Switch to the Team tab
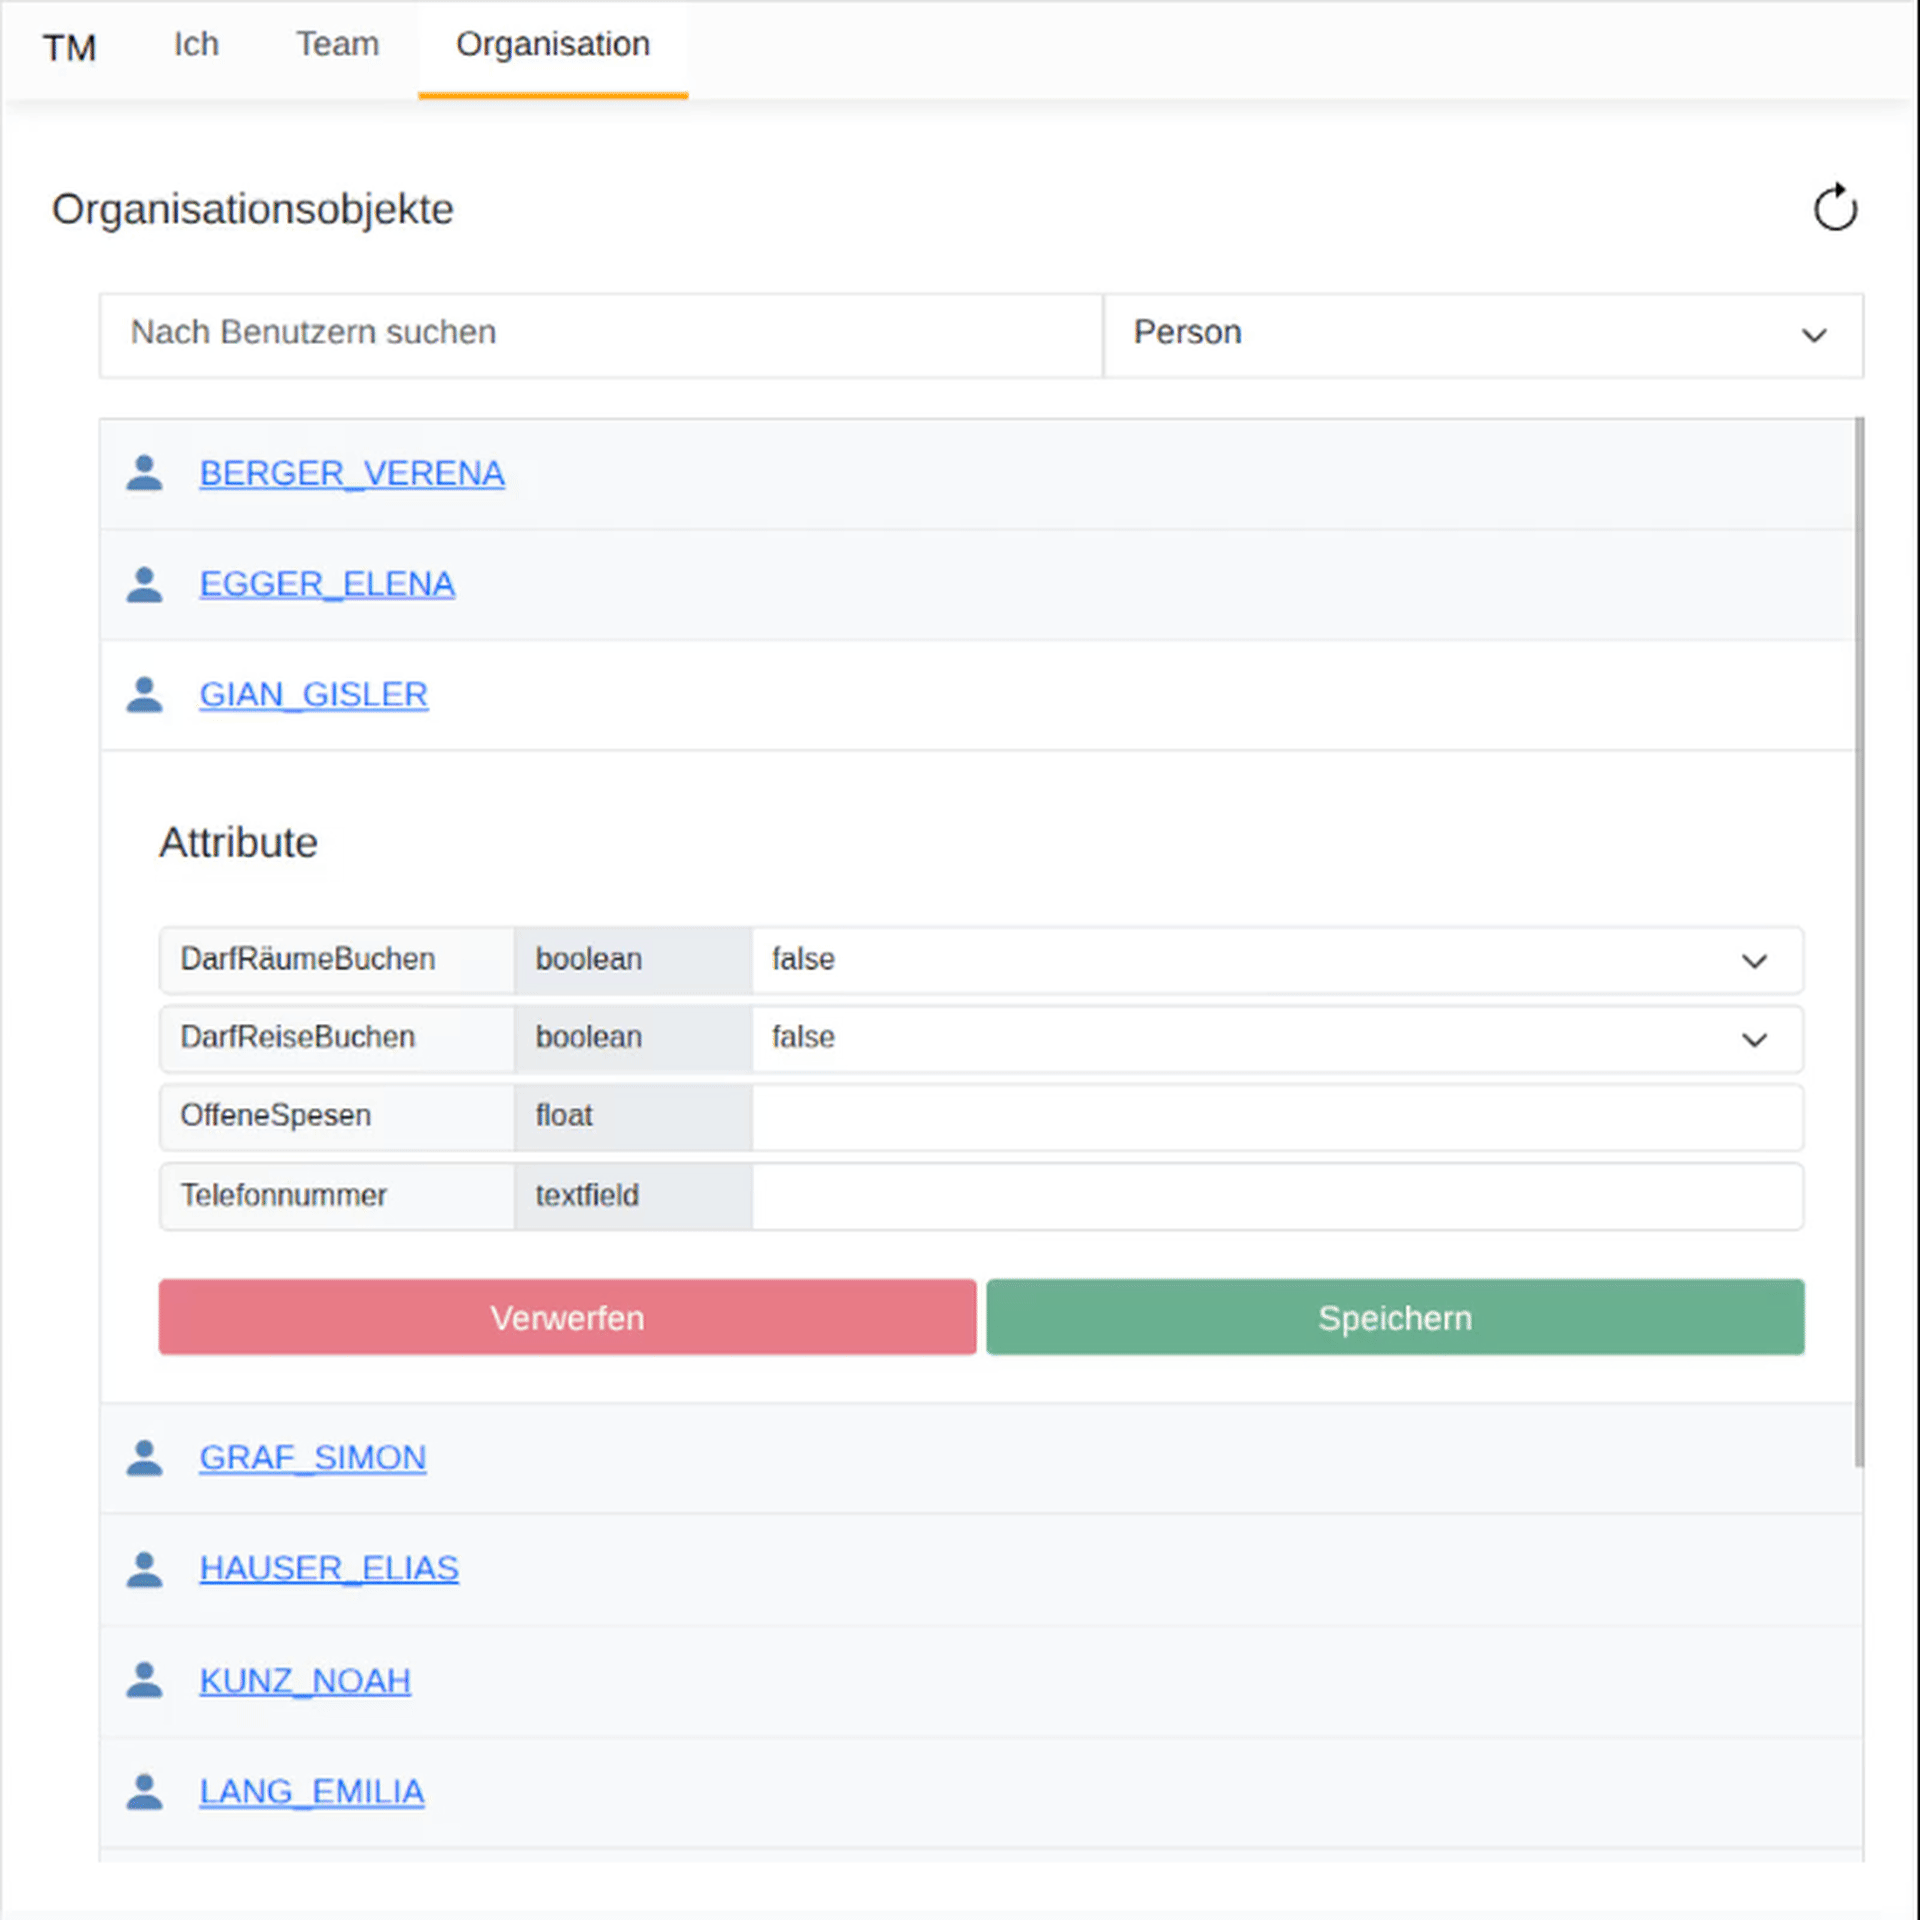The width and height of the screenshot is (1920, 1920). coord(337,45)
